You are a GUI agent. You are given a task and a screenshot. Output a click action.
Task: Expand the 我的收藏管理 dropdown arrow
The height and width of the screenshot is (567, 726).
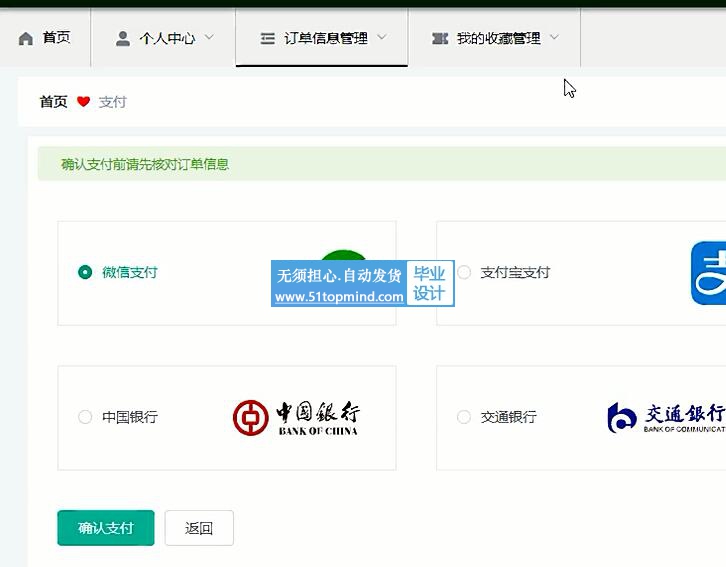tap(554, 37)
